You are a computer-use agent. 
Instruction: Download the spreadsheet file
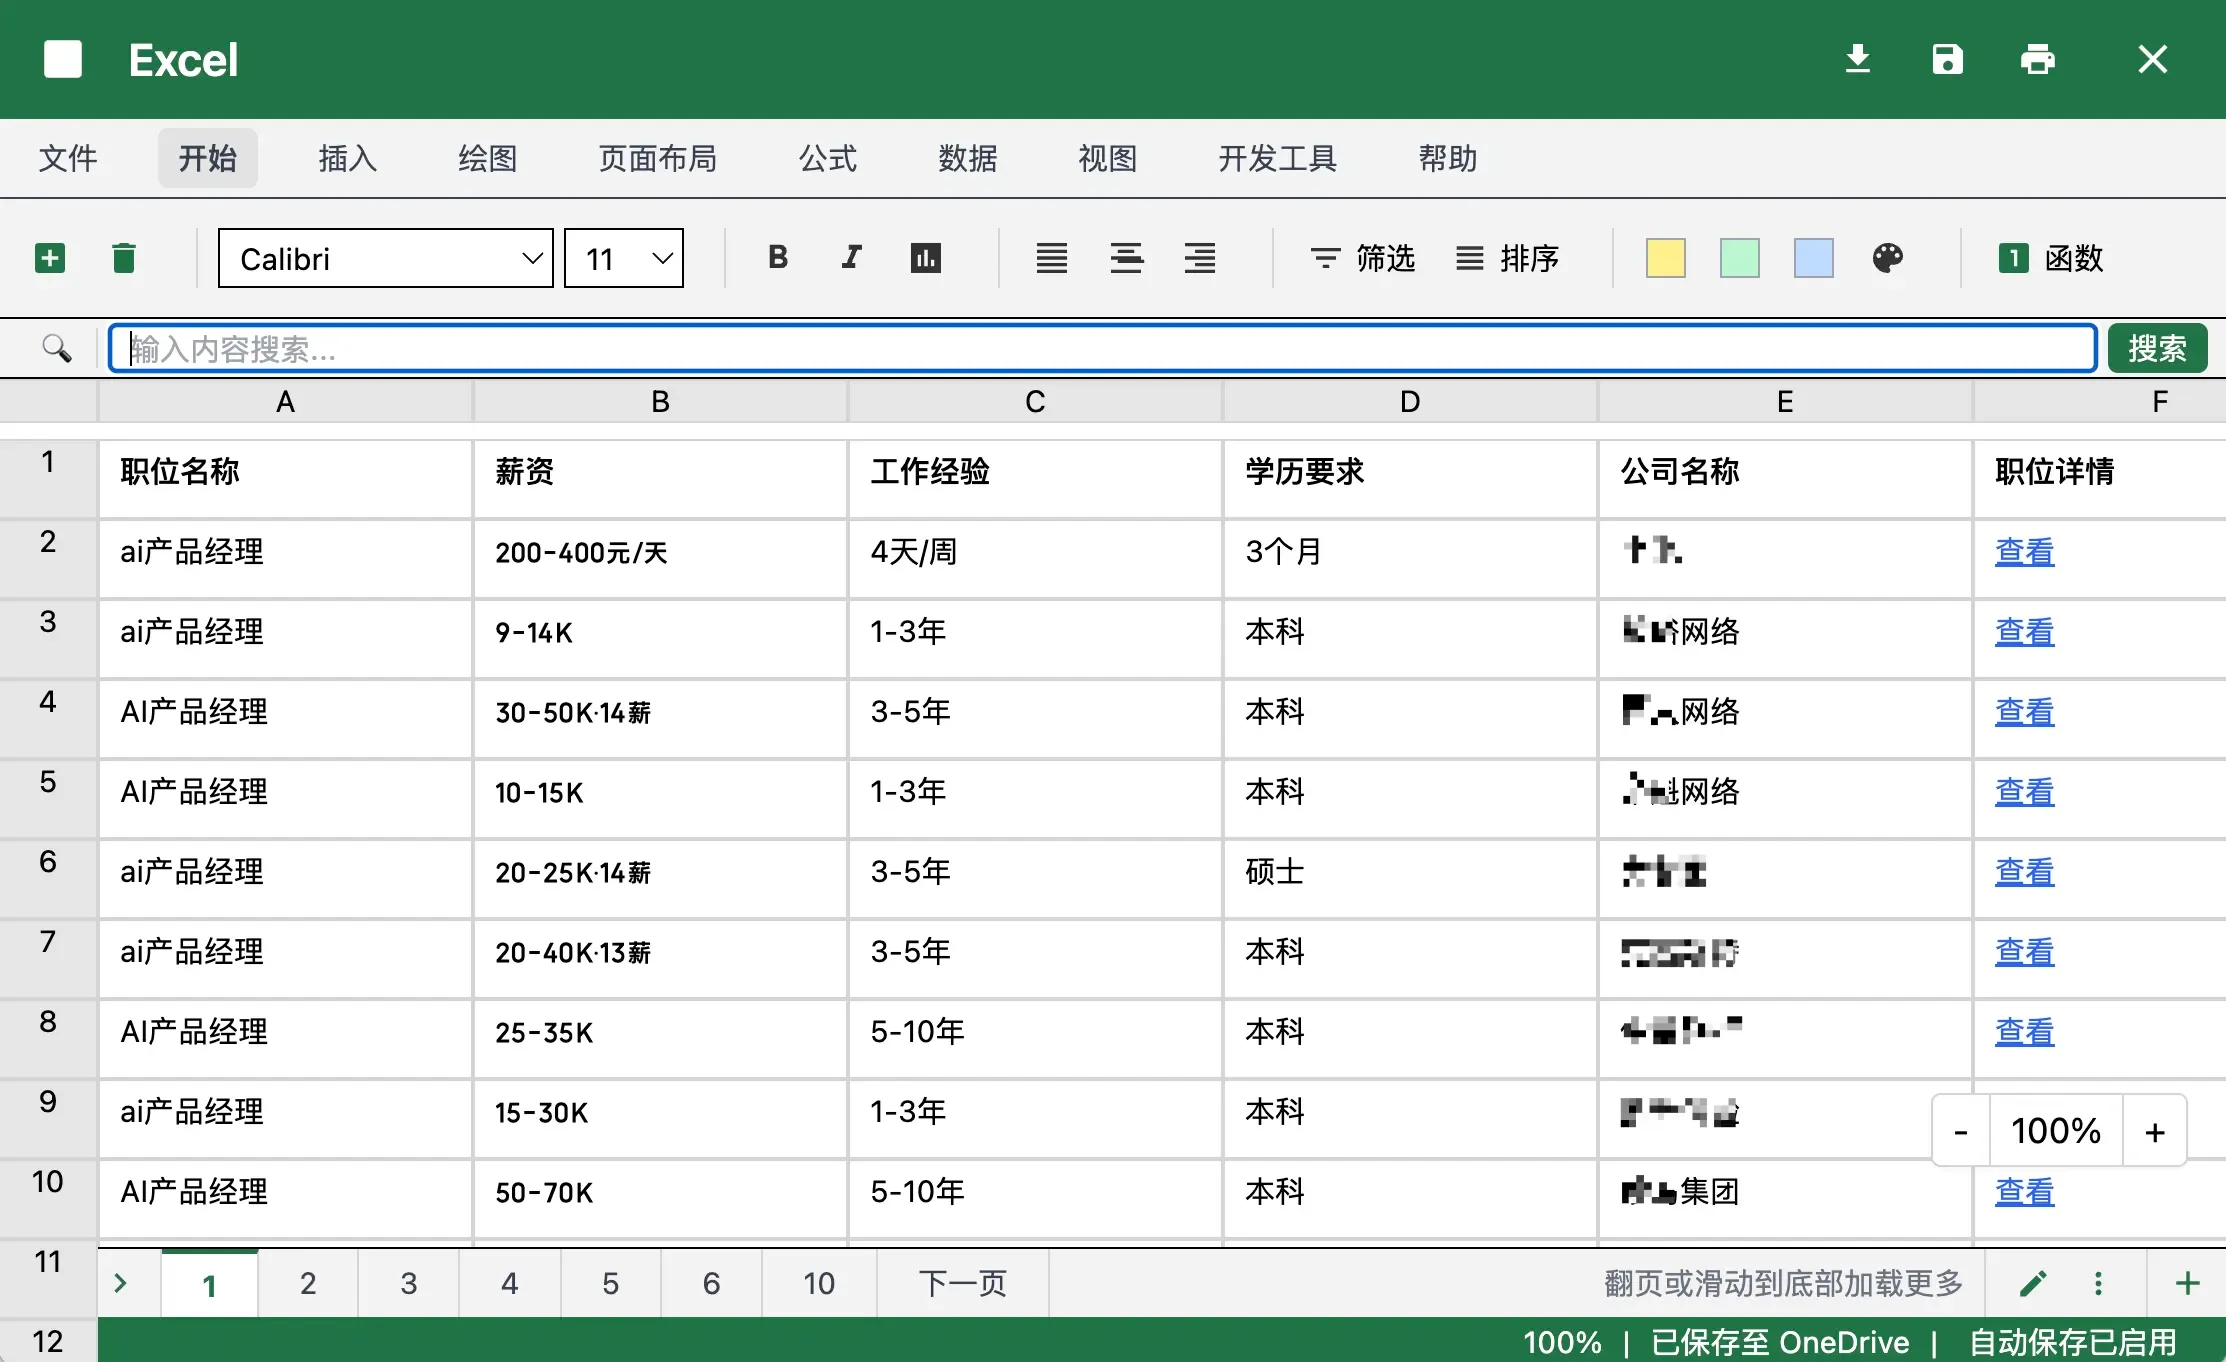1858,59
